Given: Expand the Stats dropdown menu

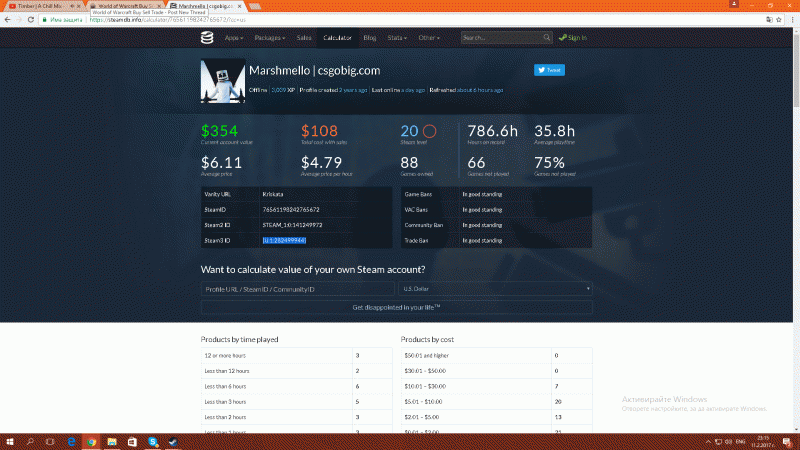Looking at the screenshot, I should [396, 38].
